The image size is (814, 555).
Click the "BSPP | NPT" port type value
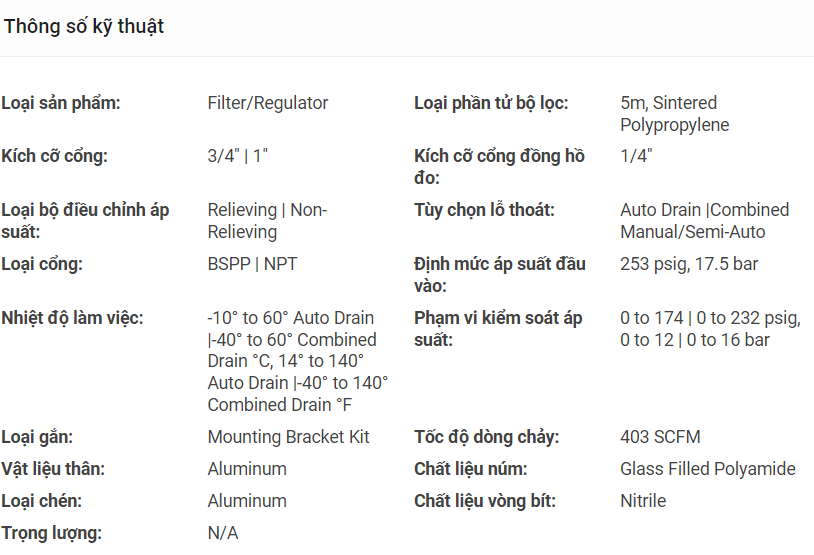252,264
